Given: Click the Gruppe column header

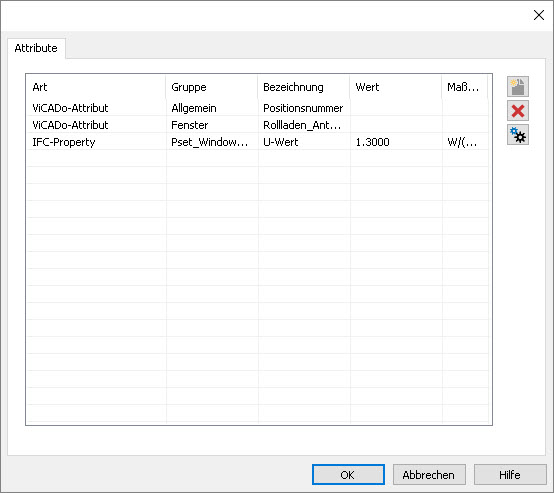Looking at the screenshot, I should click(x=212, y=87).
